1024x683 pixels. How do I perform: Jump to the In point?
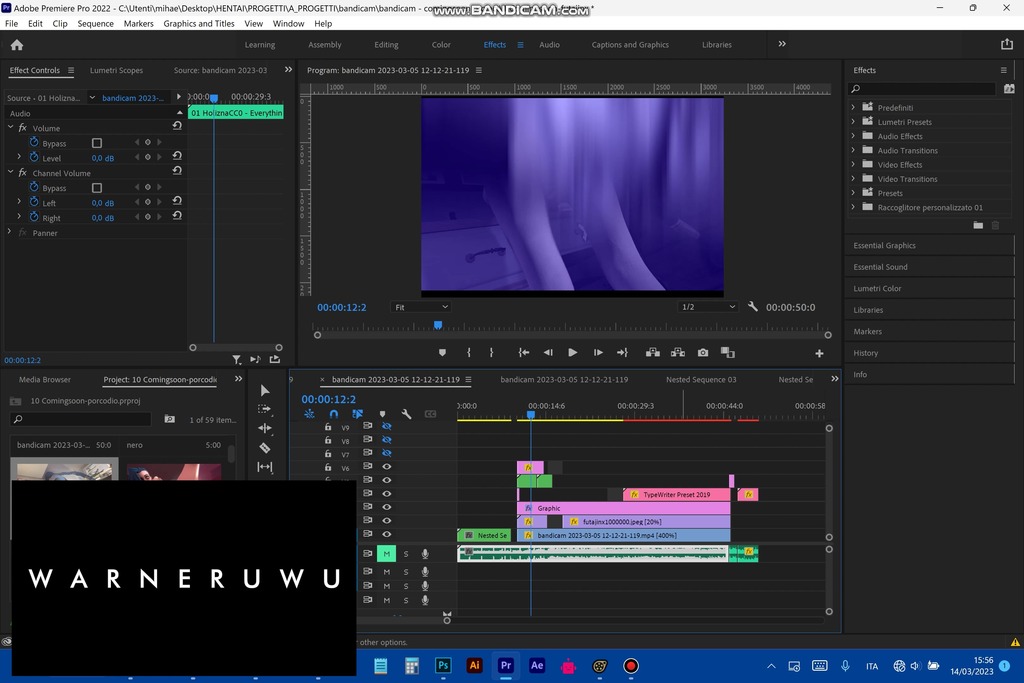523,353
